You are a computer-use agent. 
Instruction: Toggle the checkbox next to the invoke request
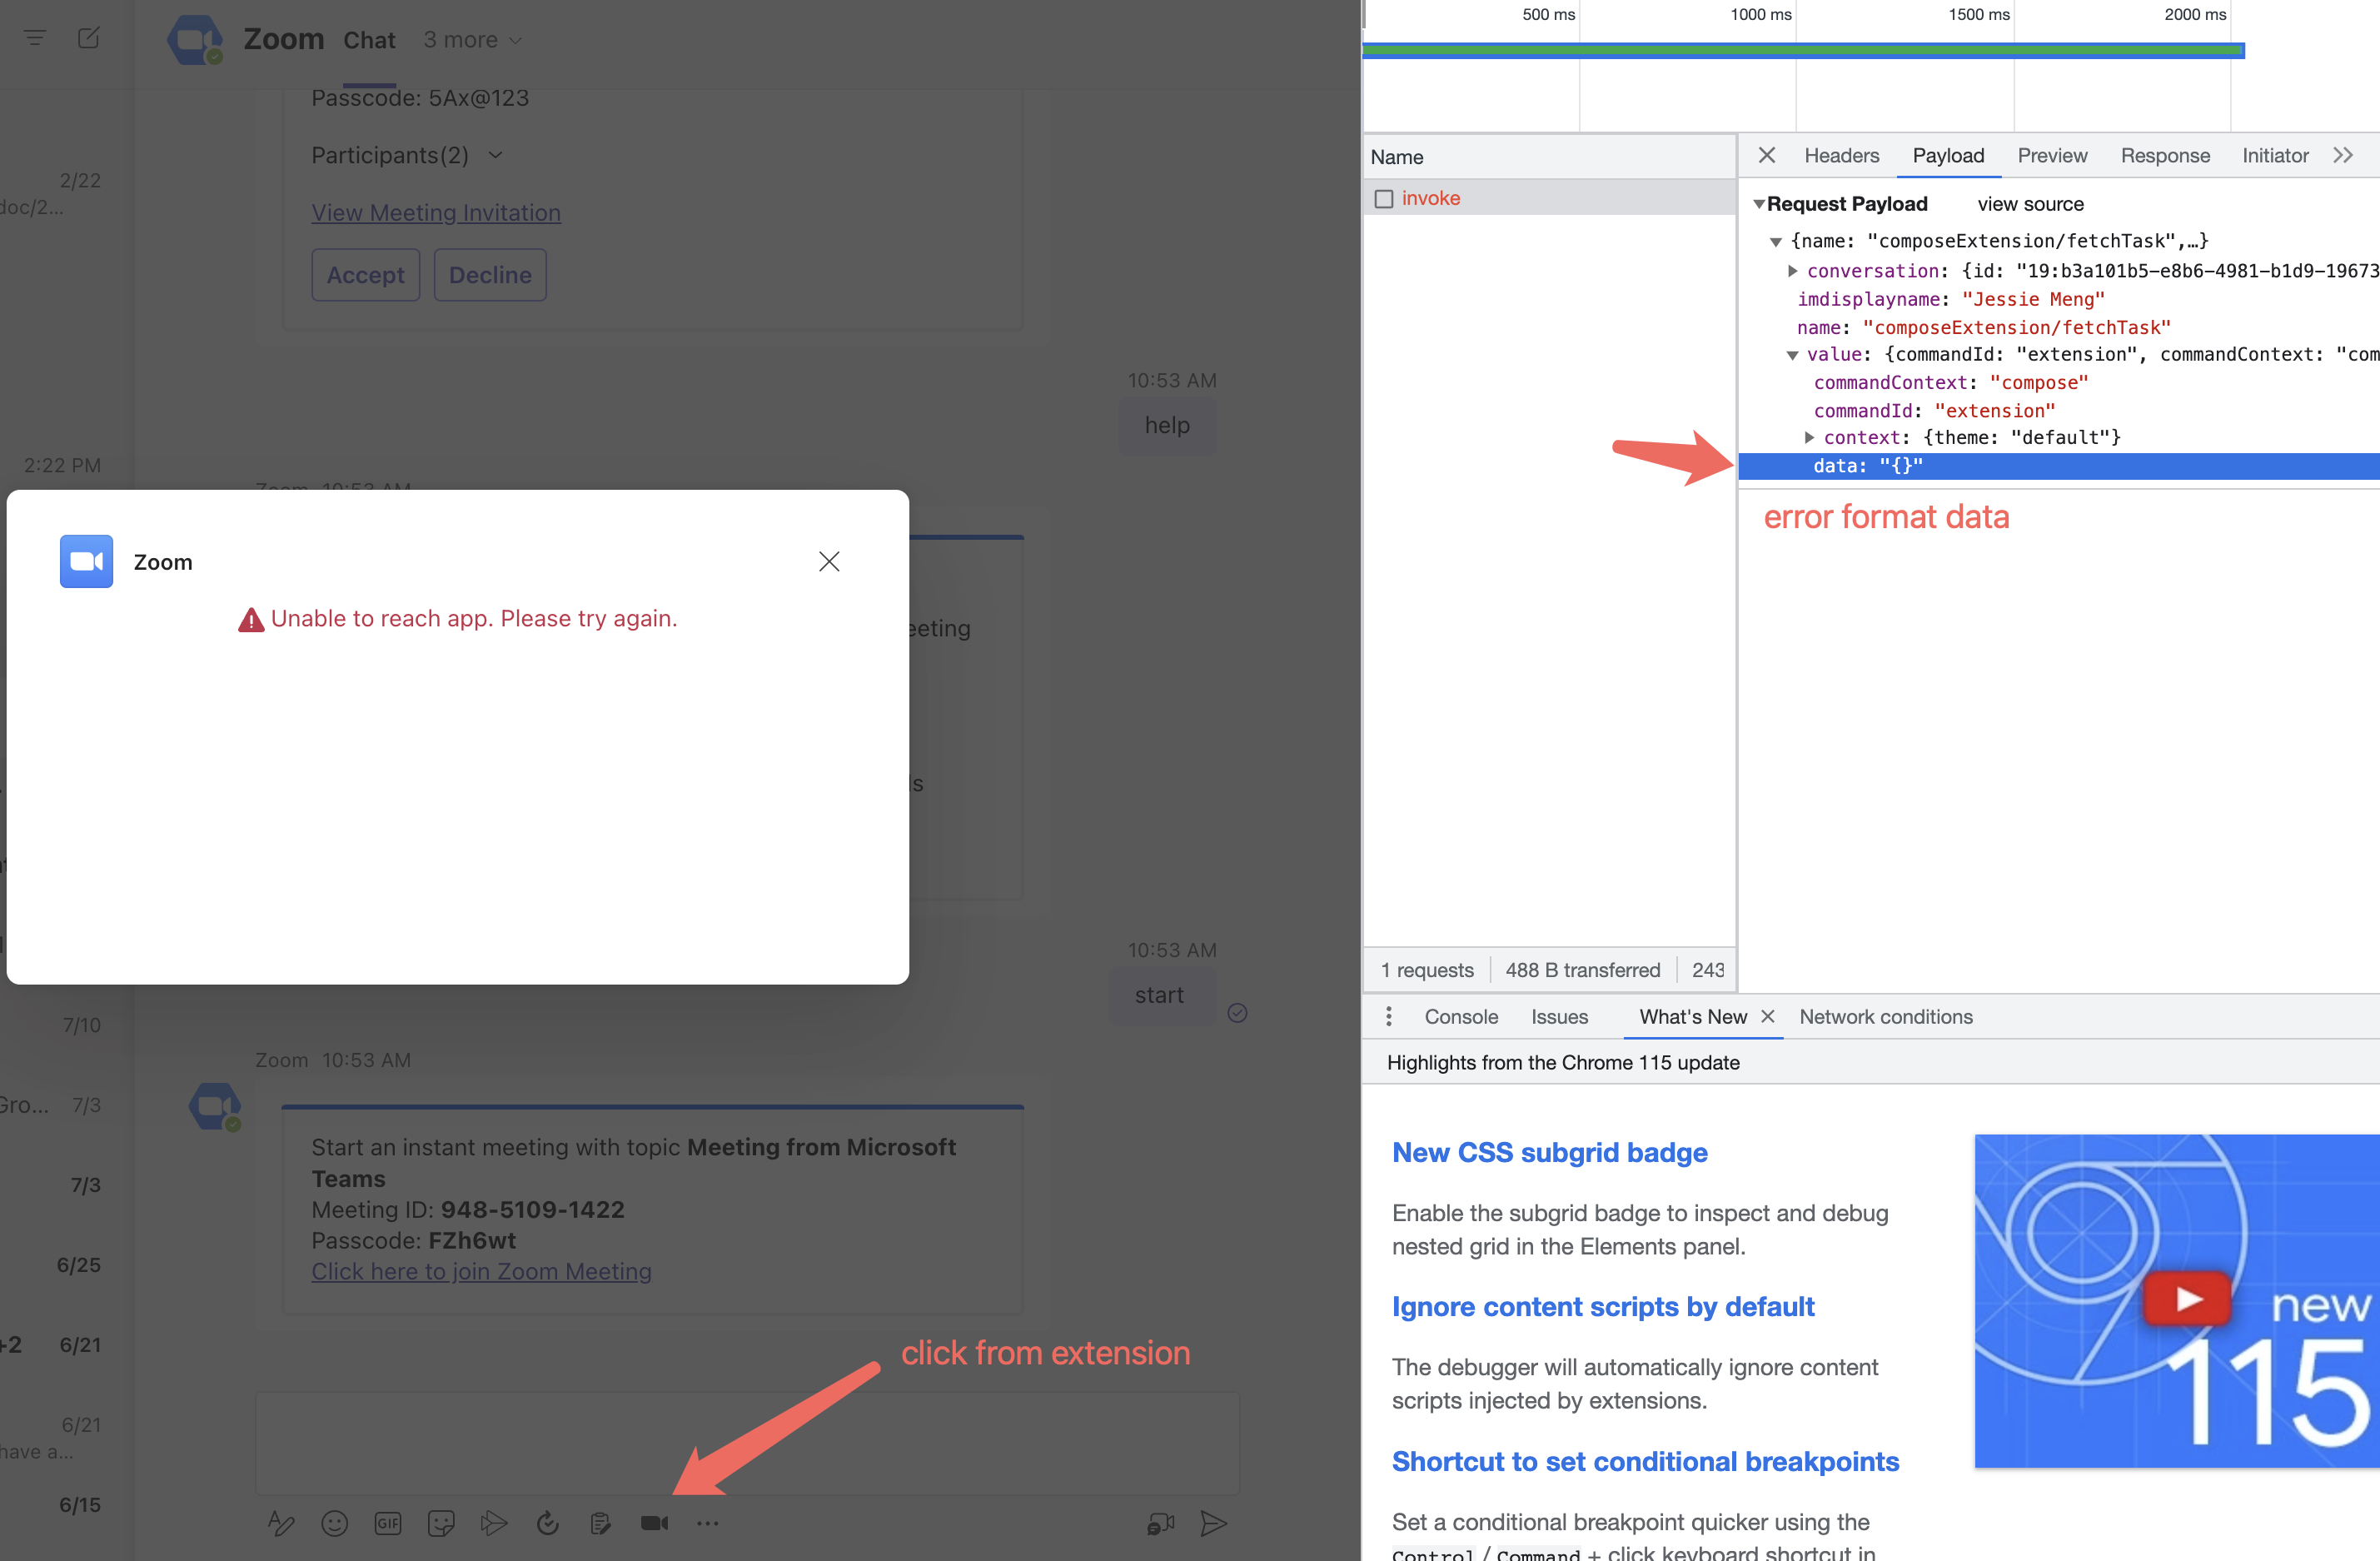click(x=1384, y=198)
